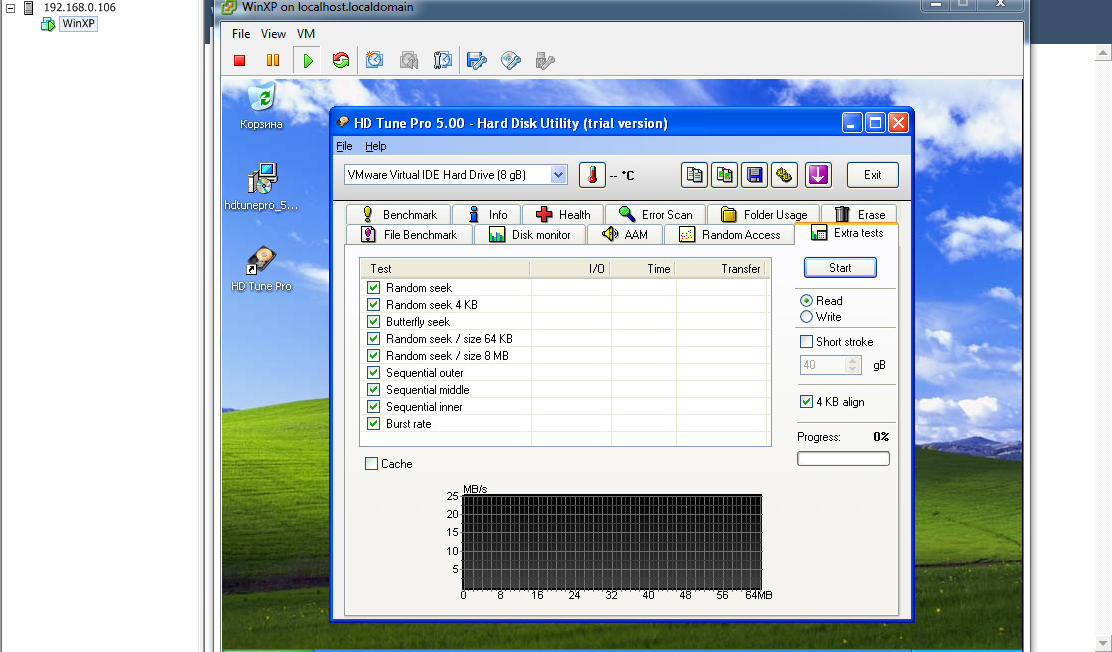Uncheck the Sequential middle test
The width and height of the screenshot is (1112, 652).
374,390
